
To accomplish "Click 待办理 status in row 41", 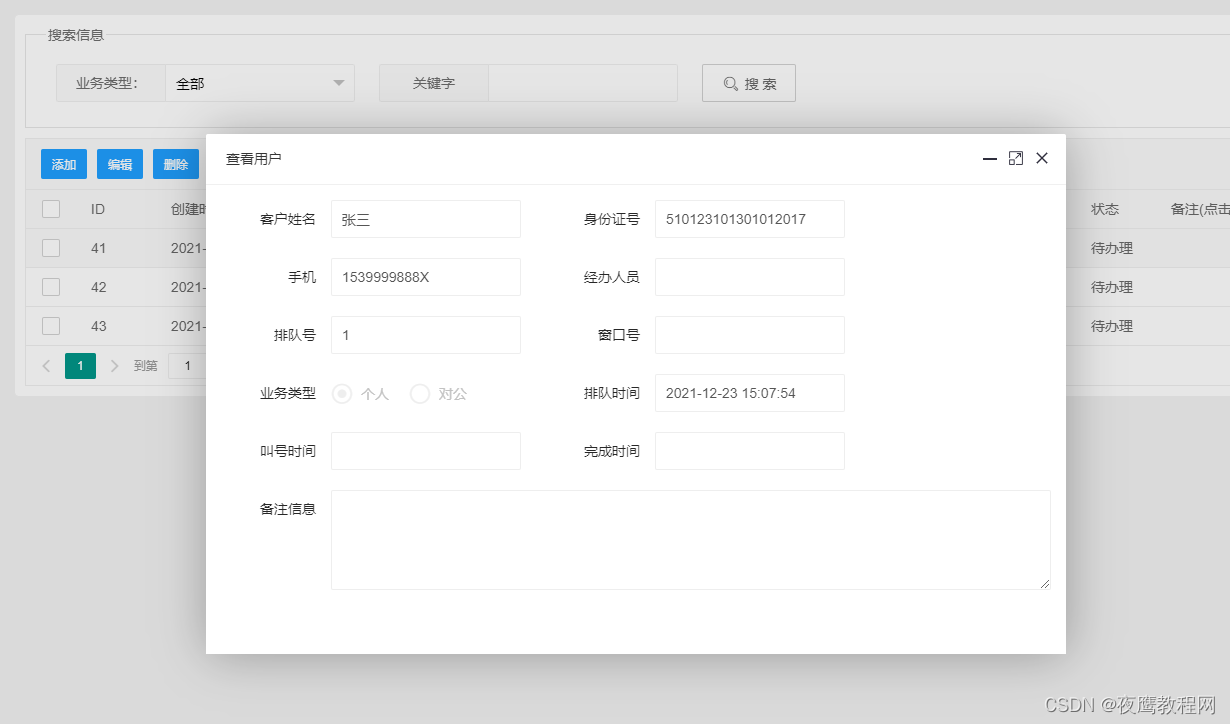I will coord(1112,248).
